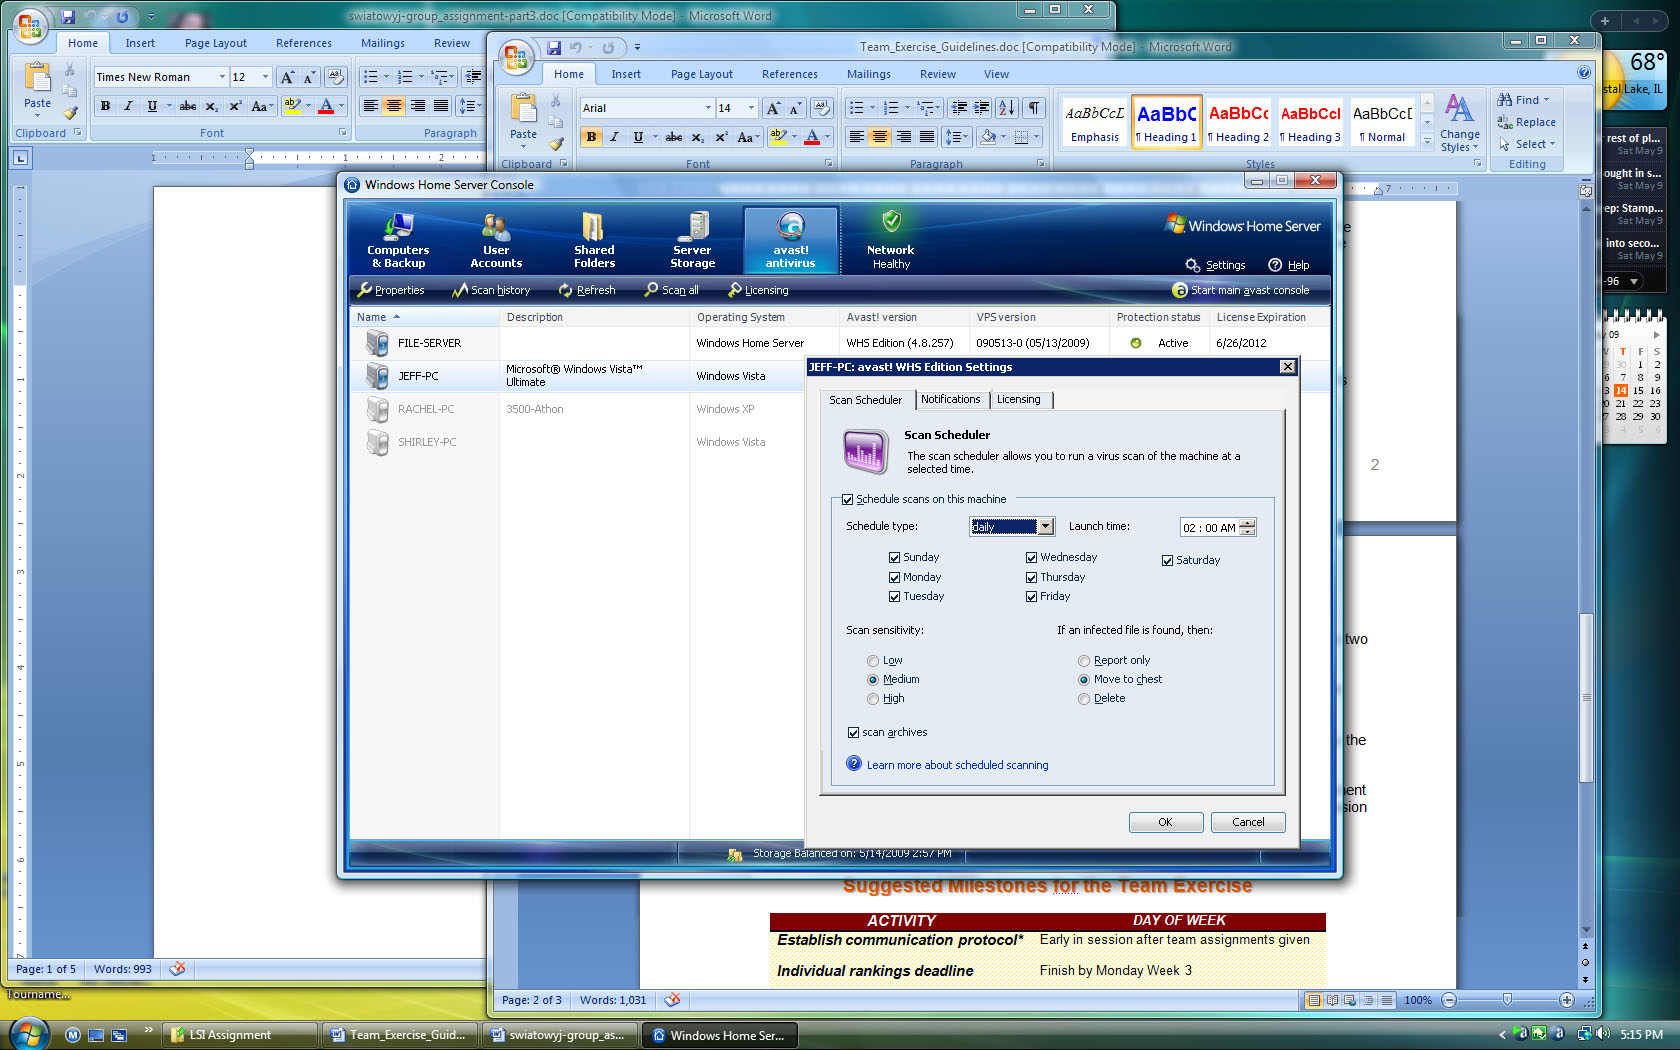This screenshot has height=1050, width=1680.
Task: Uncheck Sunday scan day
Action: 894,557
